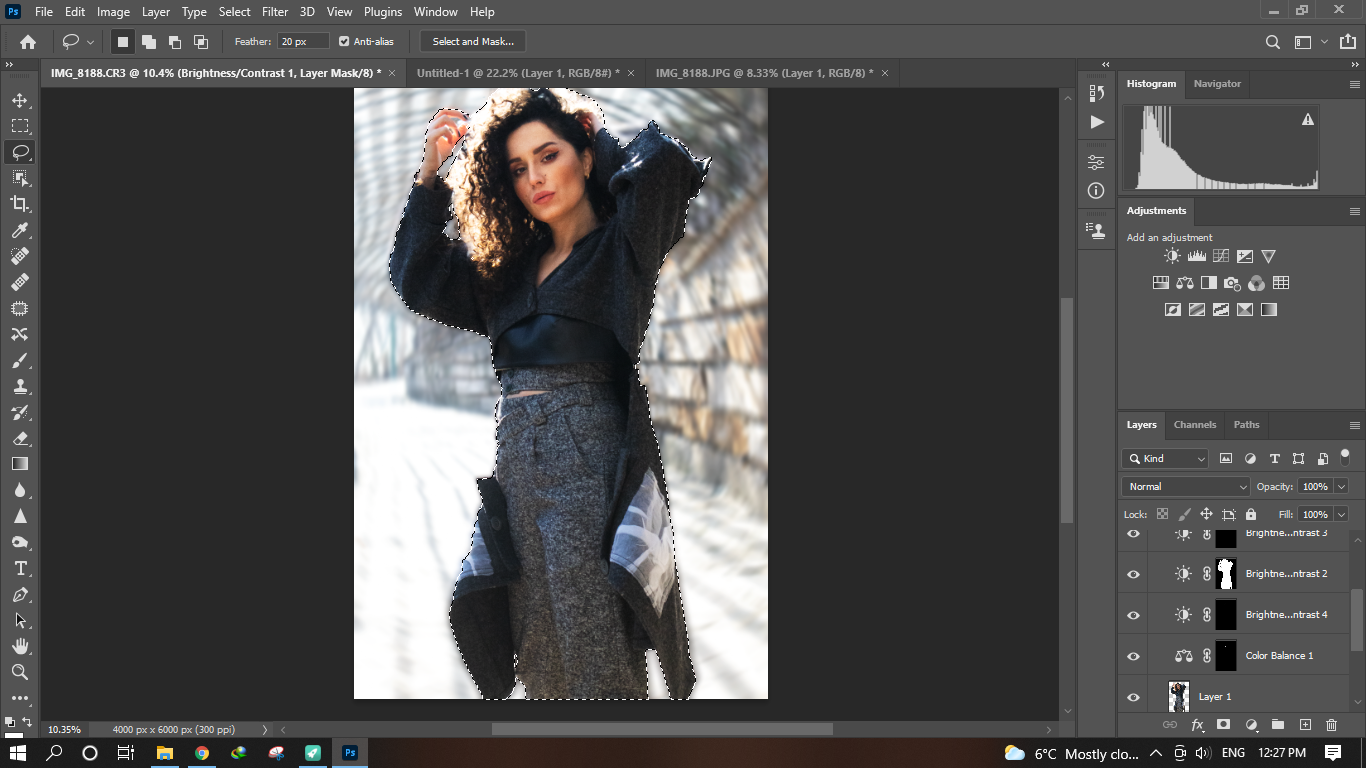The width and height of the screenshot is (1366, 768).
Task: Open the layer filter Kind dropdown
Action: [x=1165, y=458]
